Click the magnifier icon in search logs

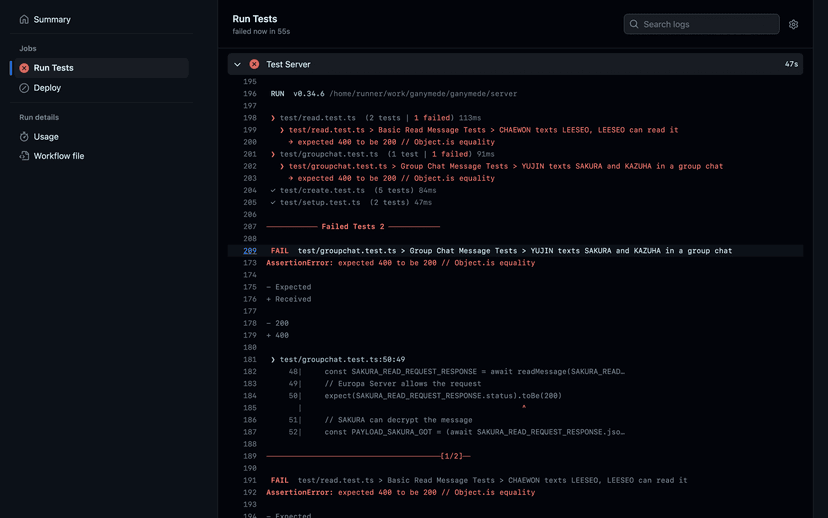[x=634, y=24]
